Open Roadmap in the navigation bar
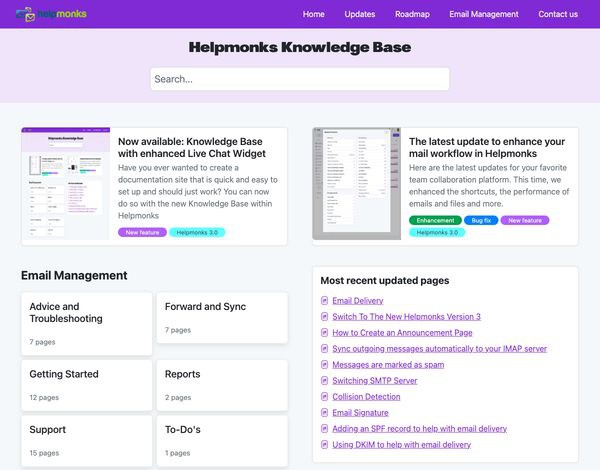The height and width of the screenshot is (470, 600). click(x=412, y=14)
